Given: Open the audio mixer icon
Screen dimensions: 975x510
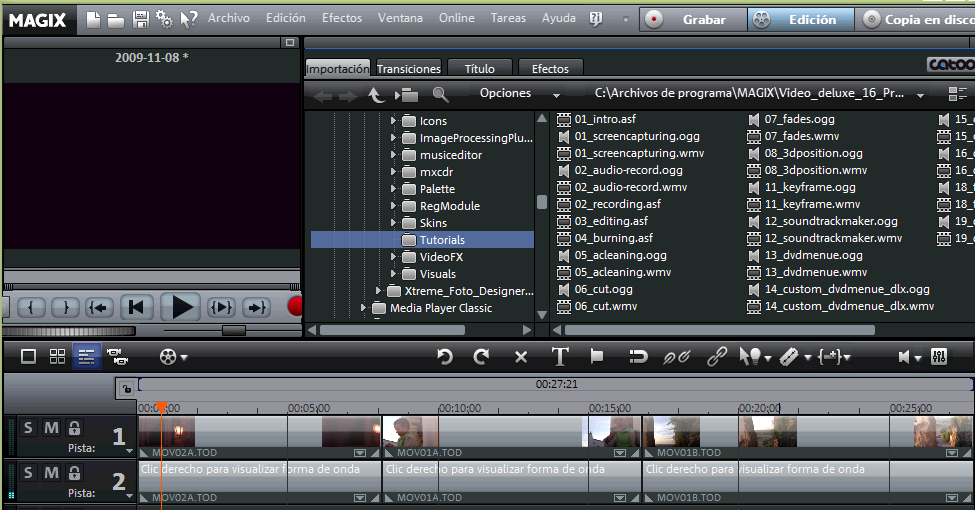Looking at the screenshot, I should (939, 356).
